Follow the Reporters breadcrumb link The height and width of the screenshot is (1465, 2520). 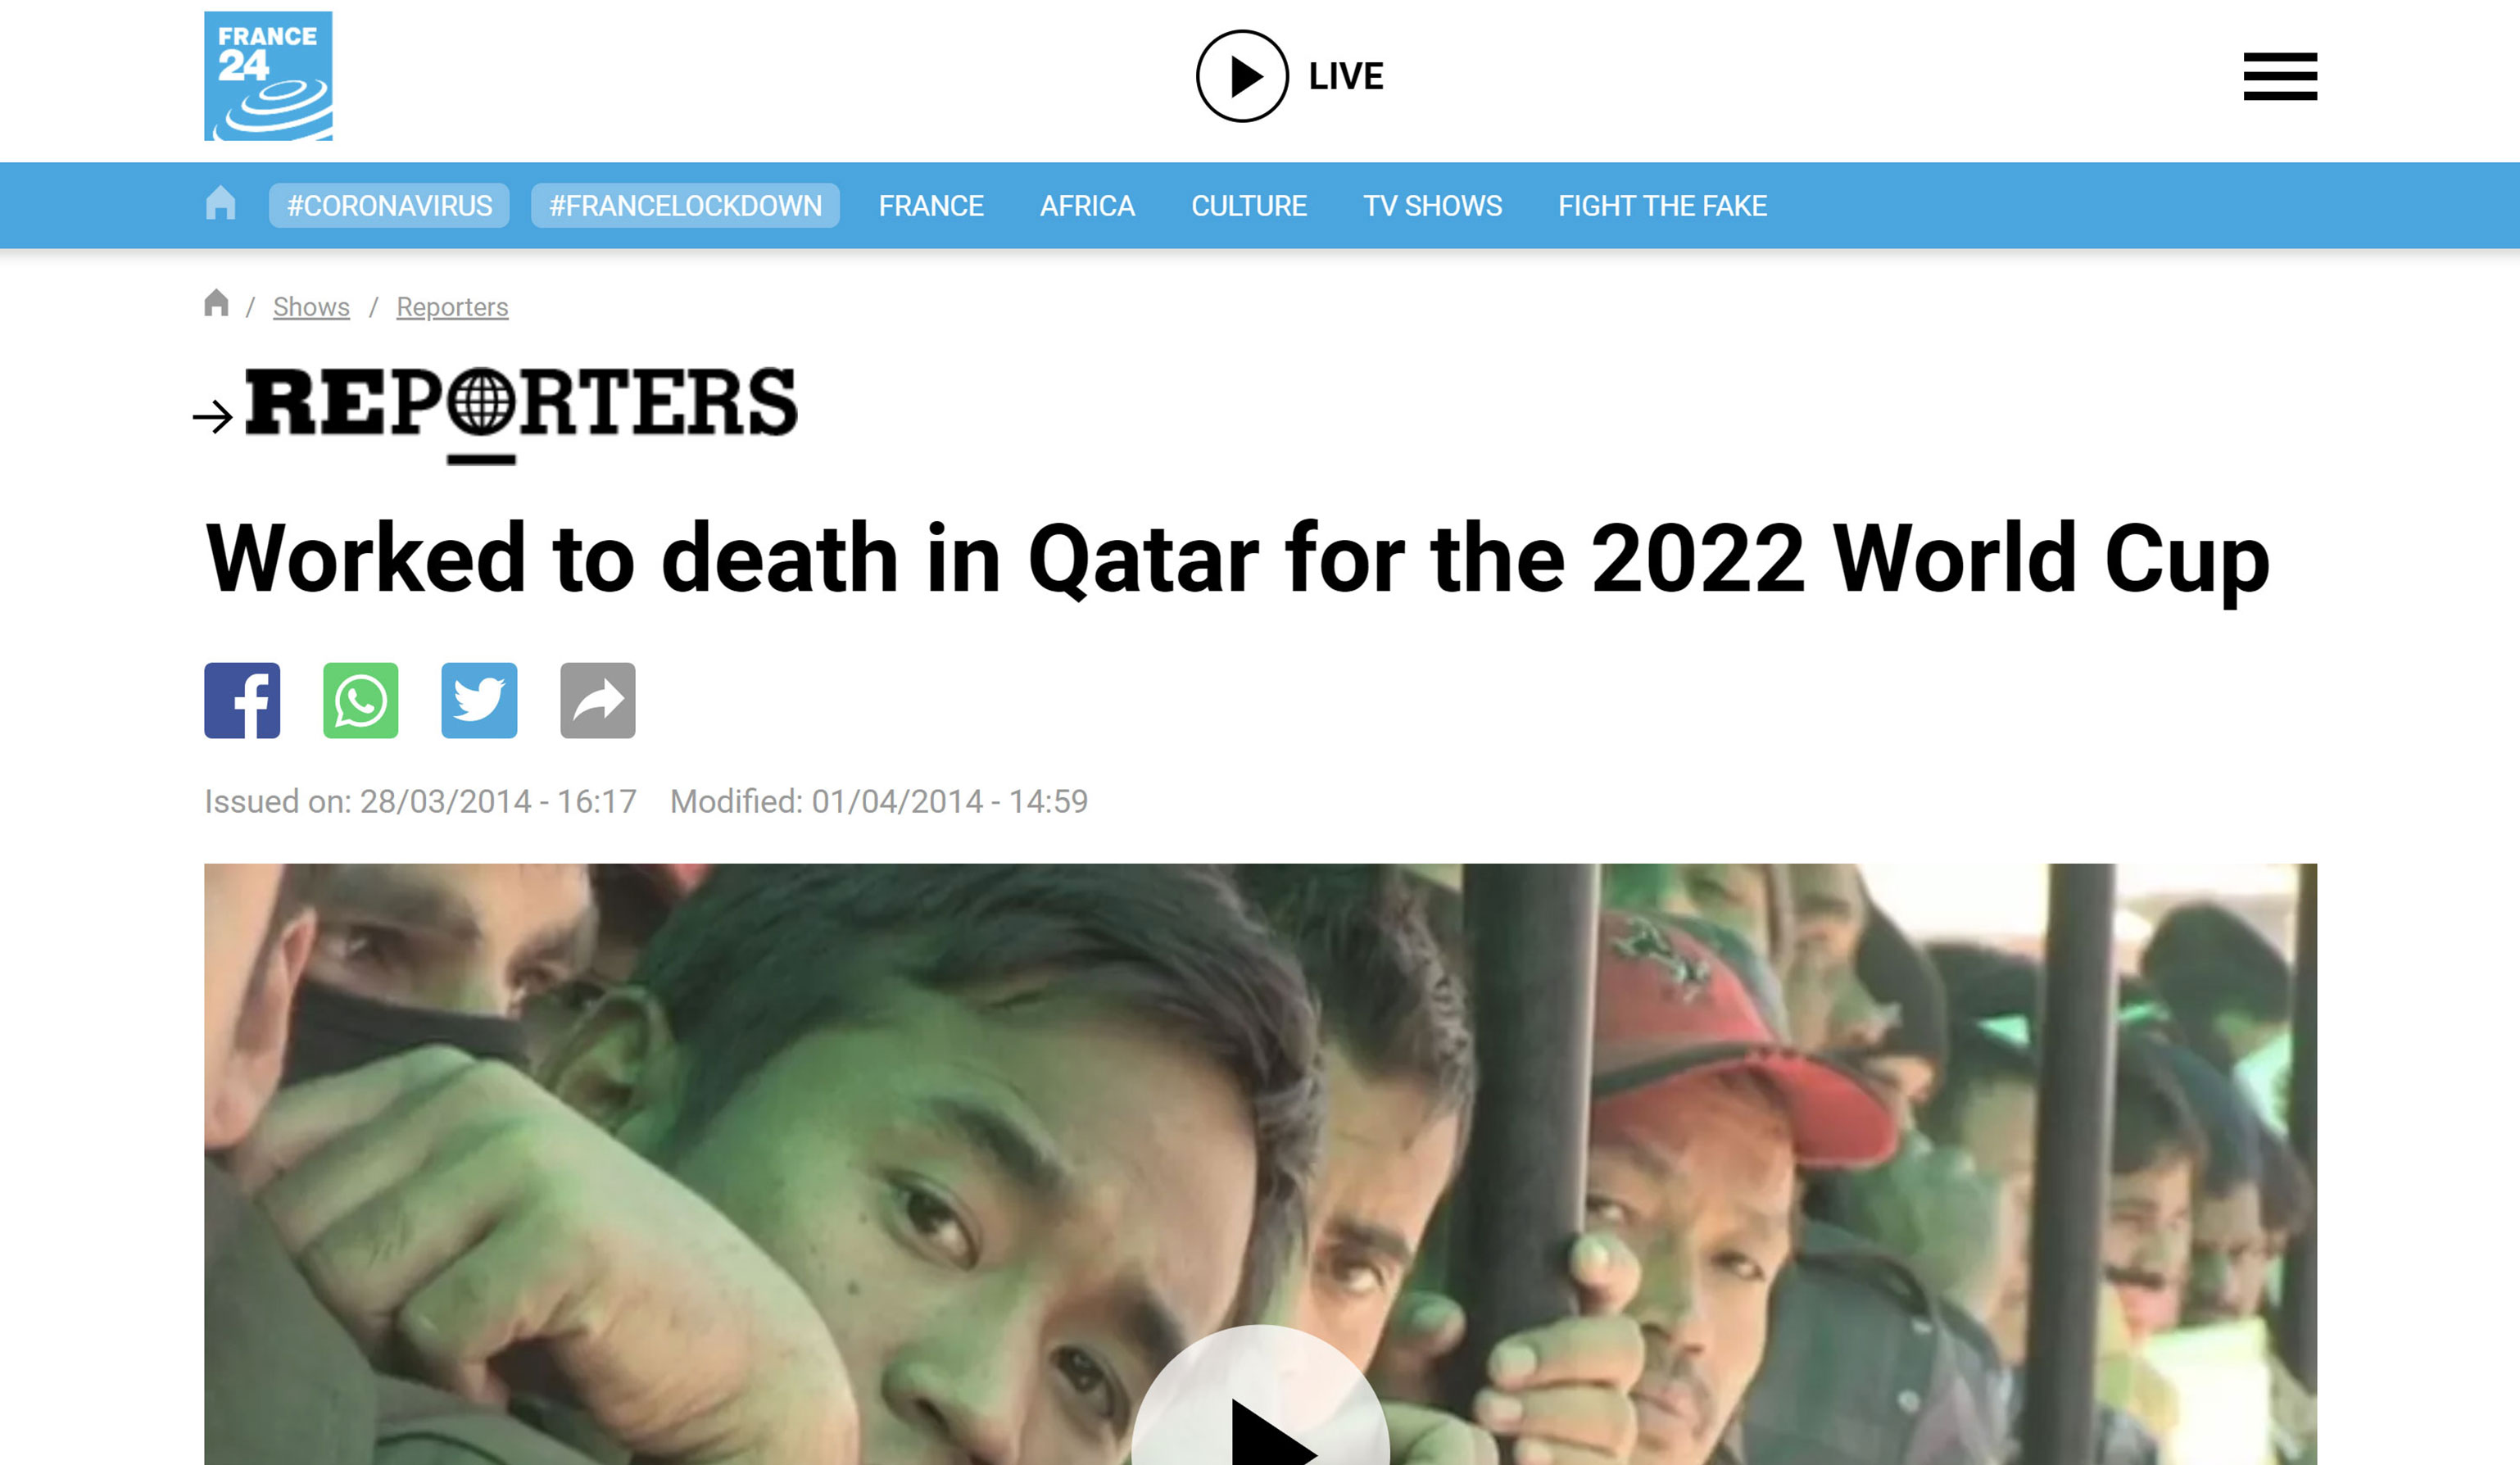click(x=452, y=307)
